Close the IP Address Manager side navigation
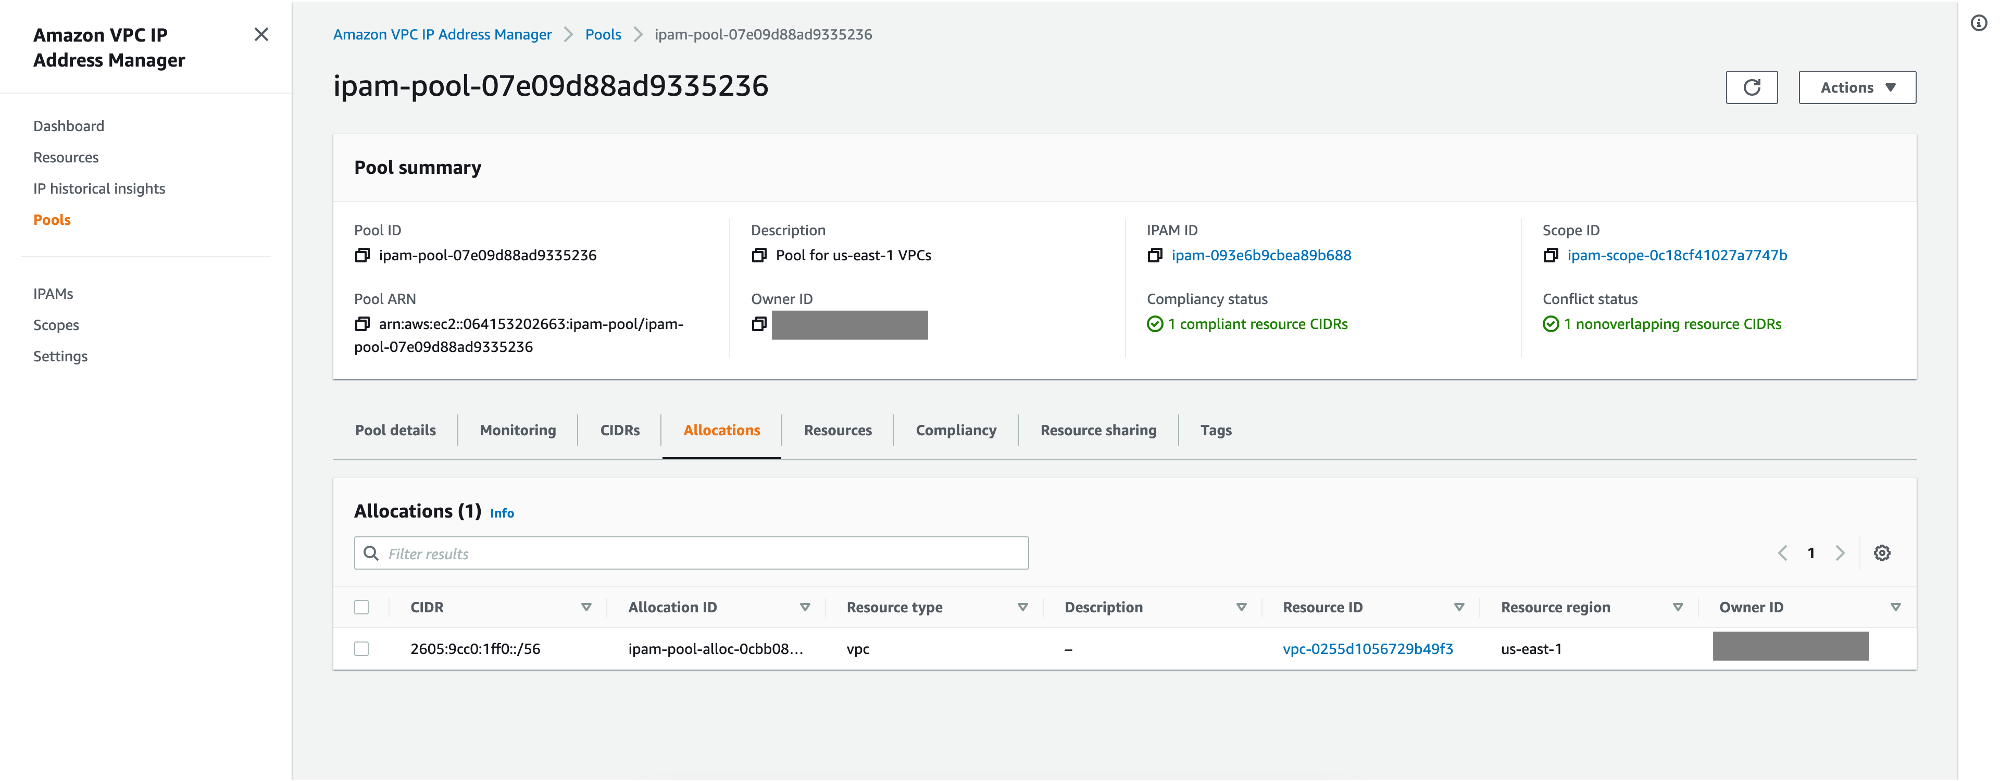 [261, 35]
